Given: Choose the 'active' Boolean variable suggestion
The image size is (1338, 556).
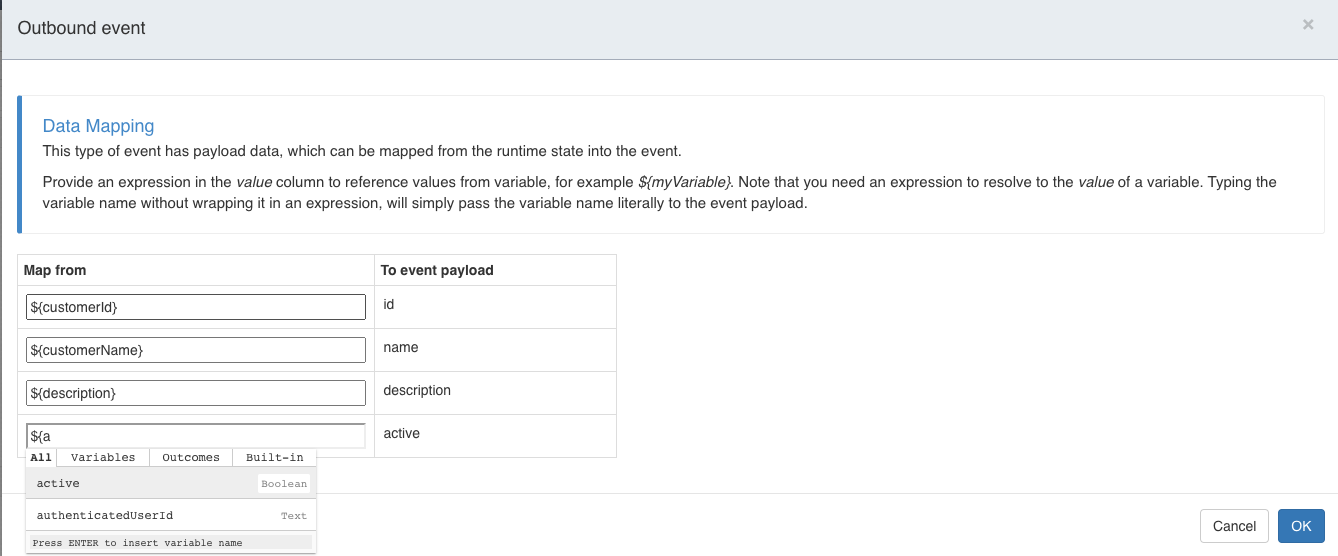Looking at the screenshot, I should 171,484.
